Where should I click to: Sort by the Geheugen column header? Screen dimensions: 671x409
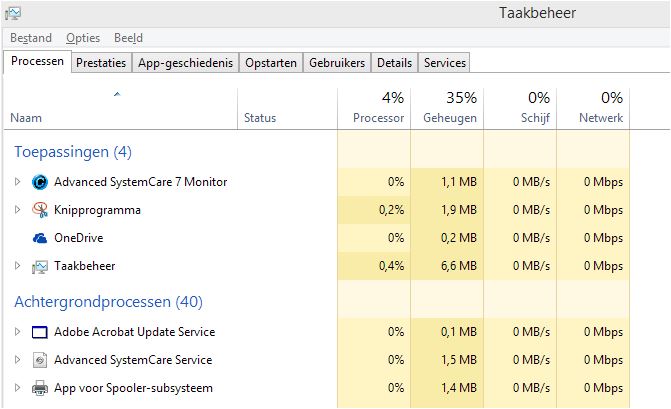448,108
